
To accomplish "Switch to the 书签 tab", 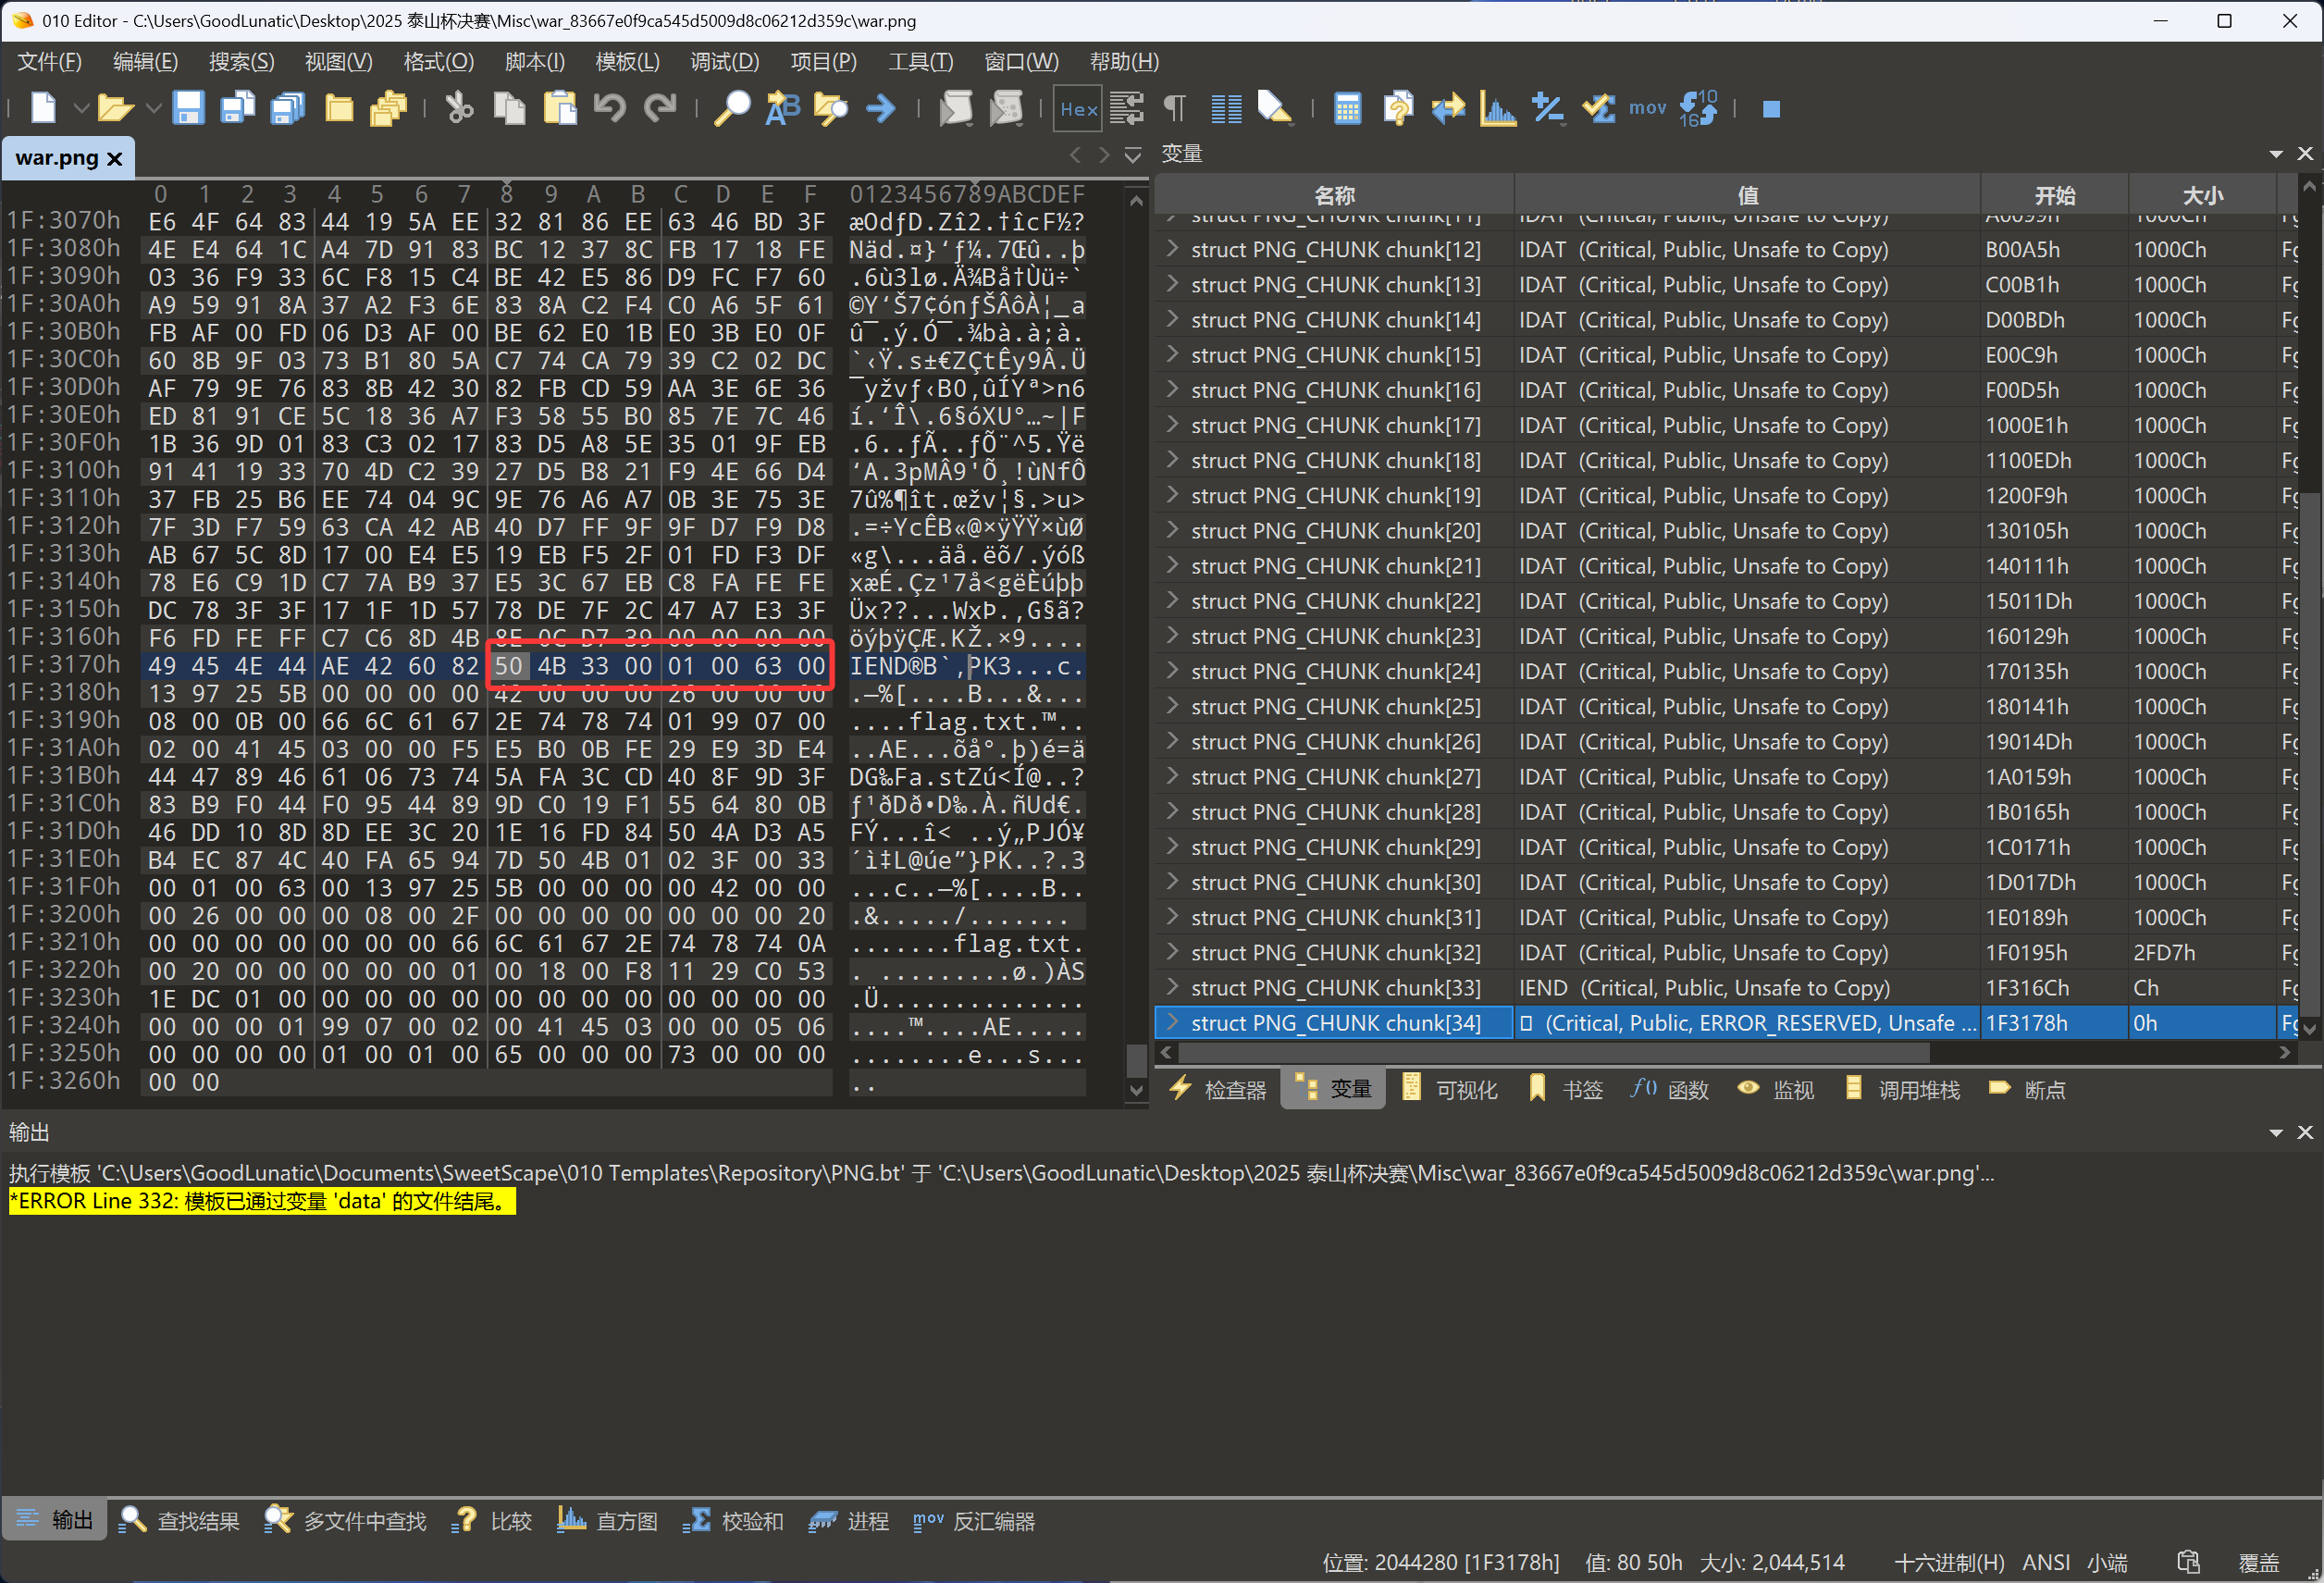I will (1566, 1089).
